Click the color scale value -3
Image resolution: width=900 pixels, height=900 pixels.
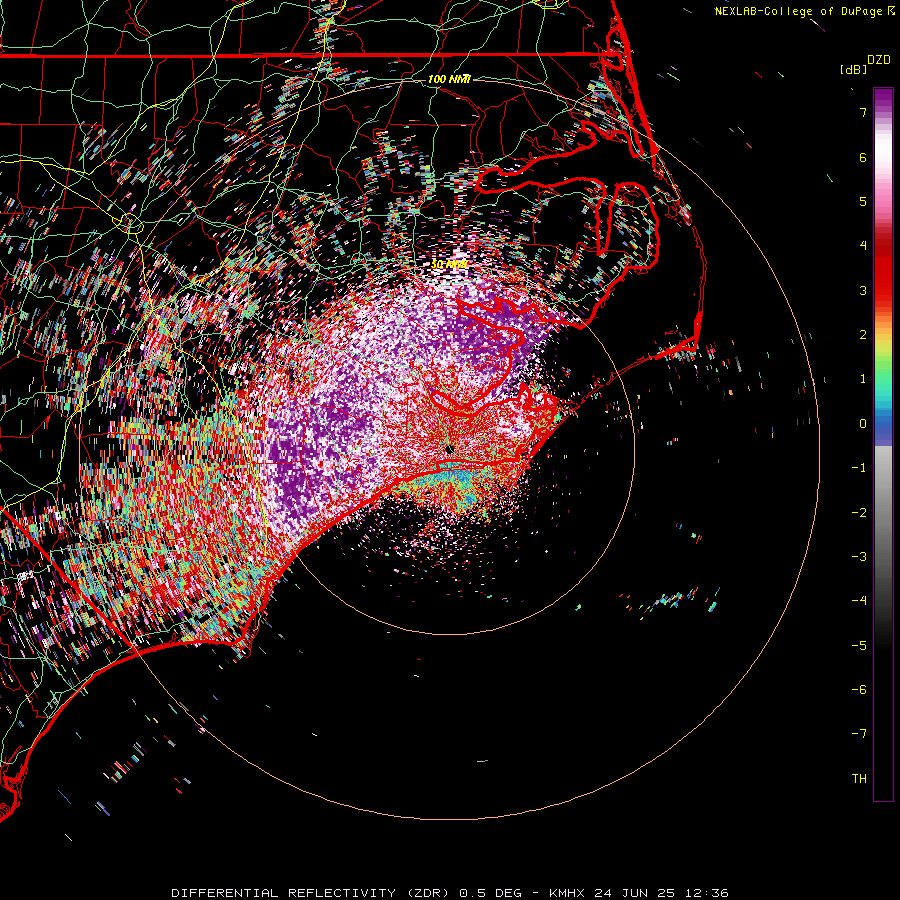click(859, 557)
